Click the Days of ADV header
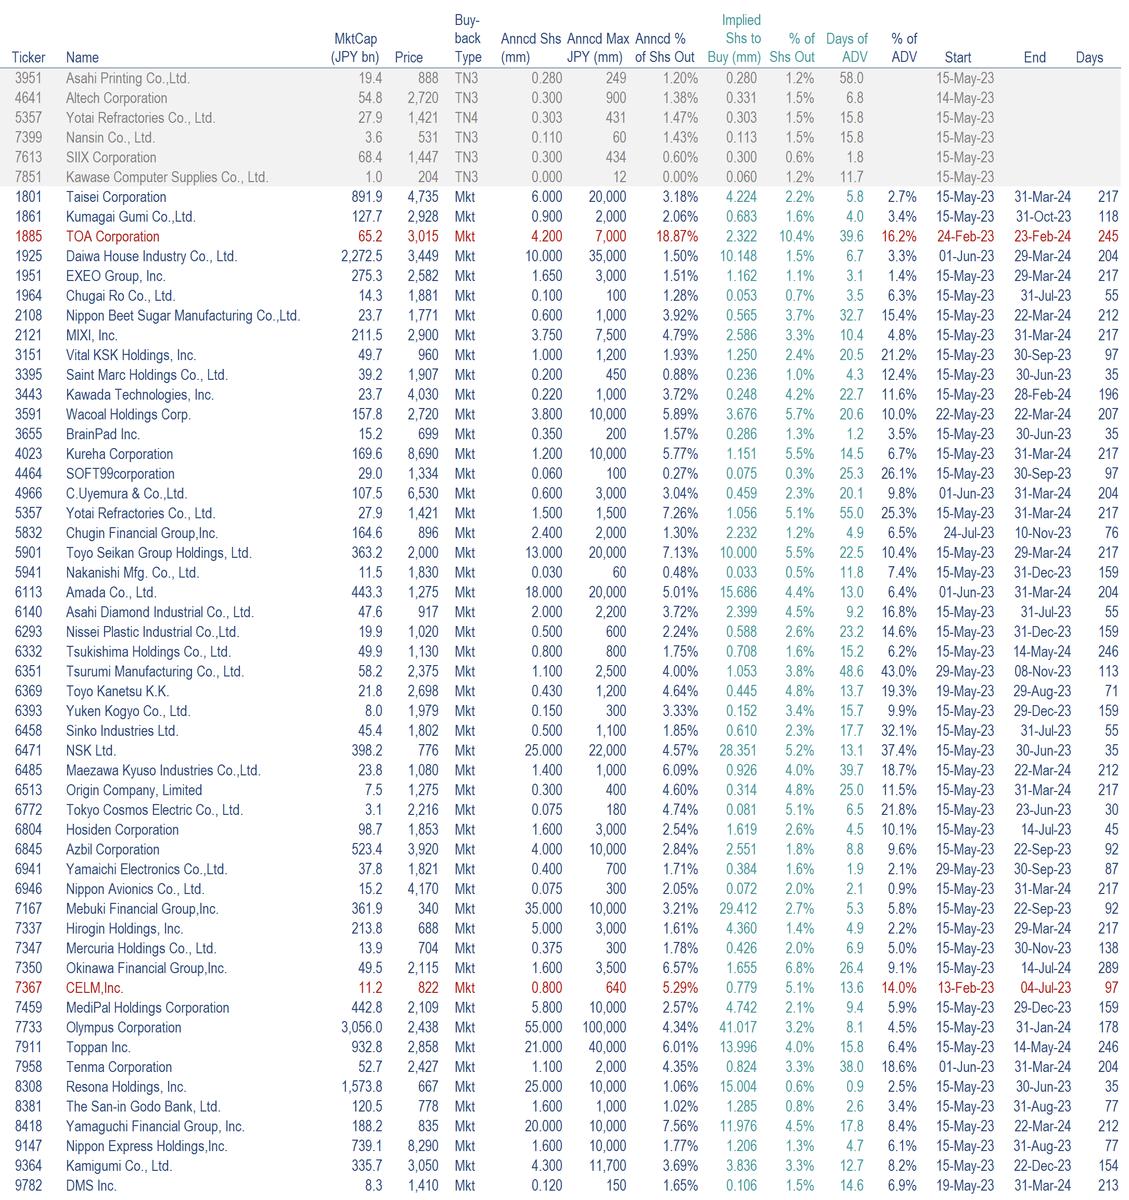1129x1200 pixels. coord(847,48)
